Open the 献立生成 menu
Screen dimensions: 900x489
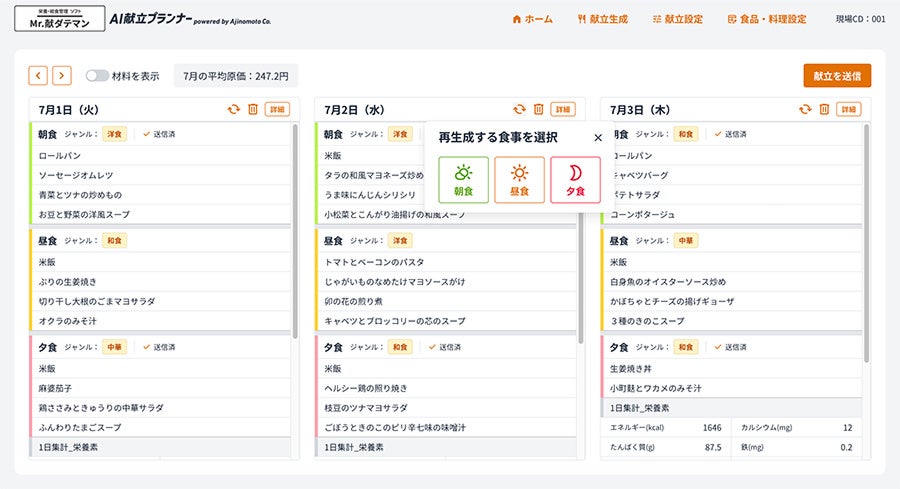click(603, 19)
